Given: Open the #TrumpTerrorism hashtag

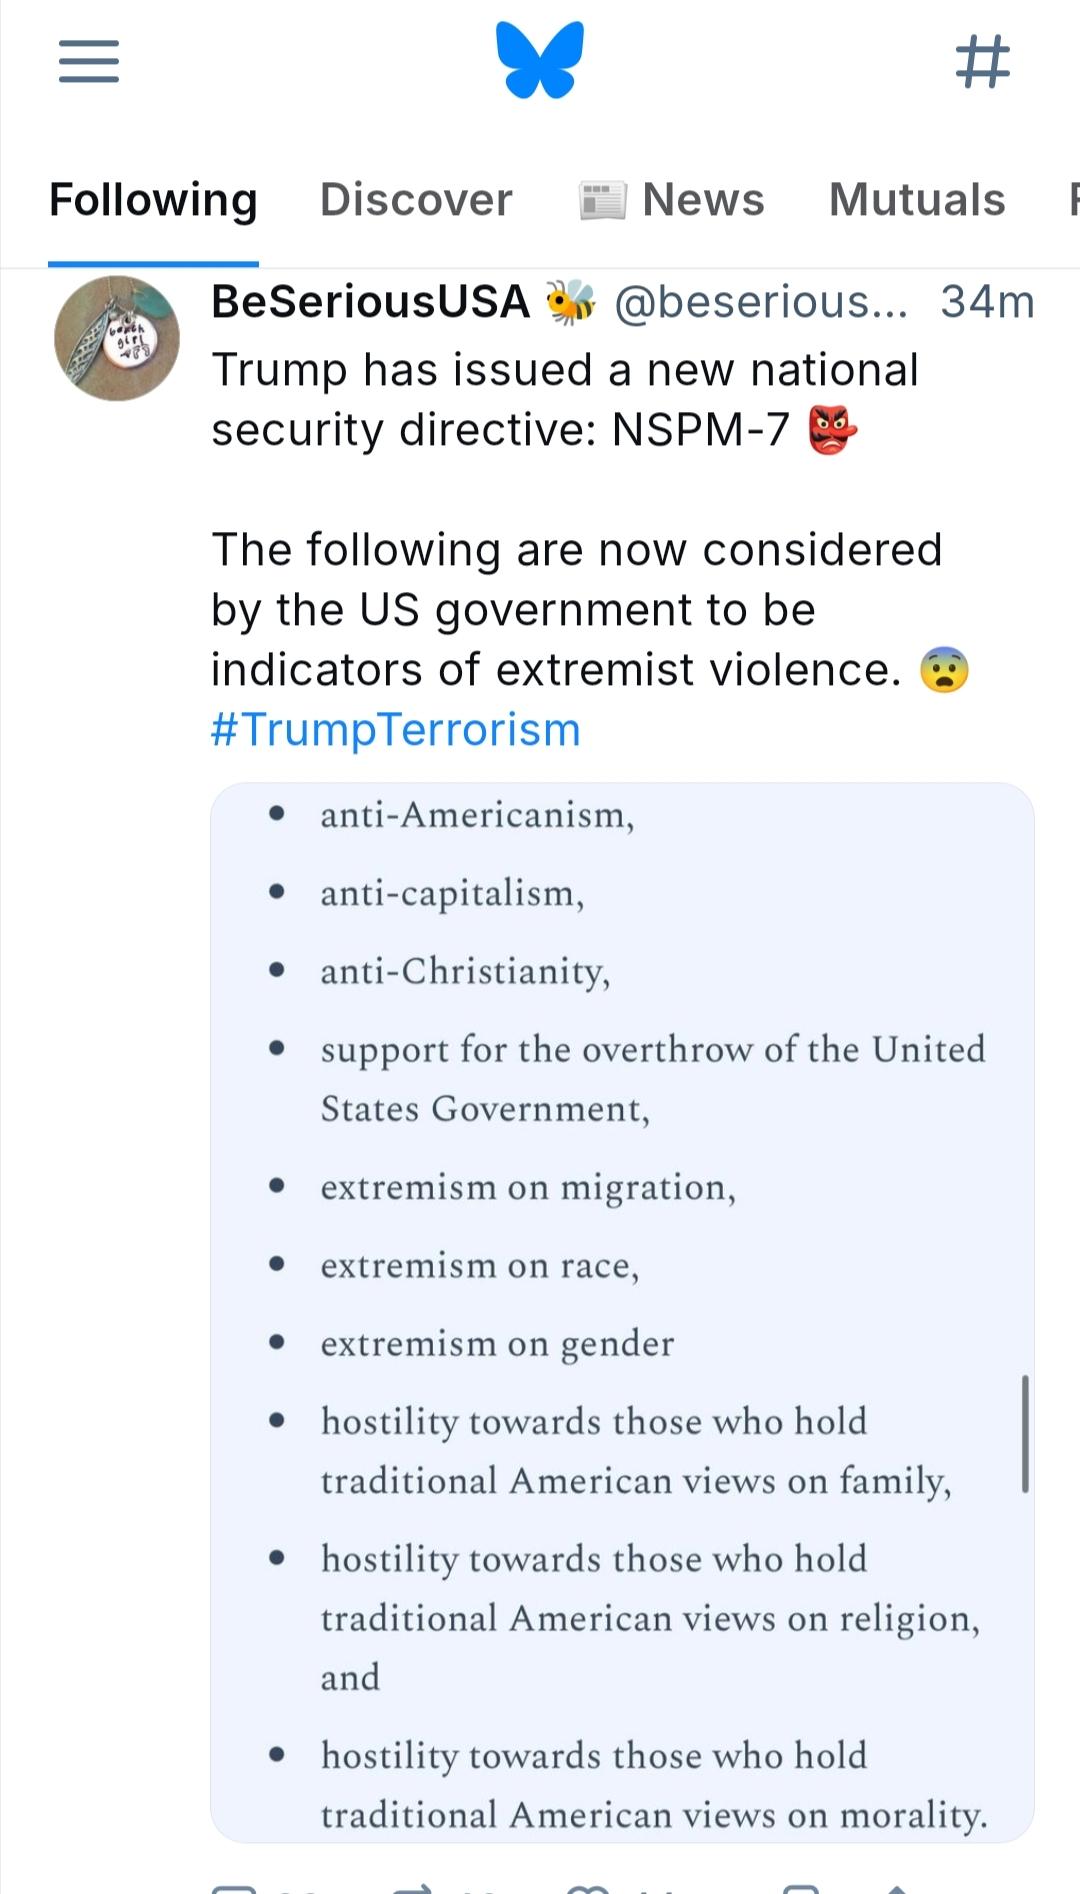Looking at the screenshot, I should point(396,730).
